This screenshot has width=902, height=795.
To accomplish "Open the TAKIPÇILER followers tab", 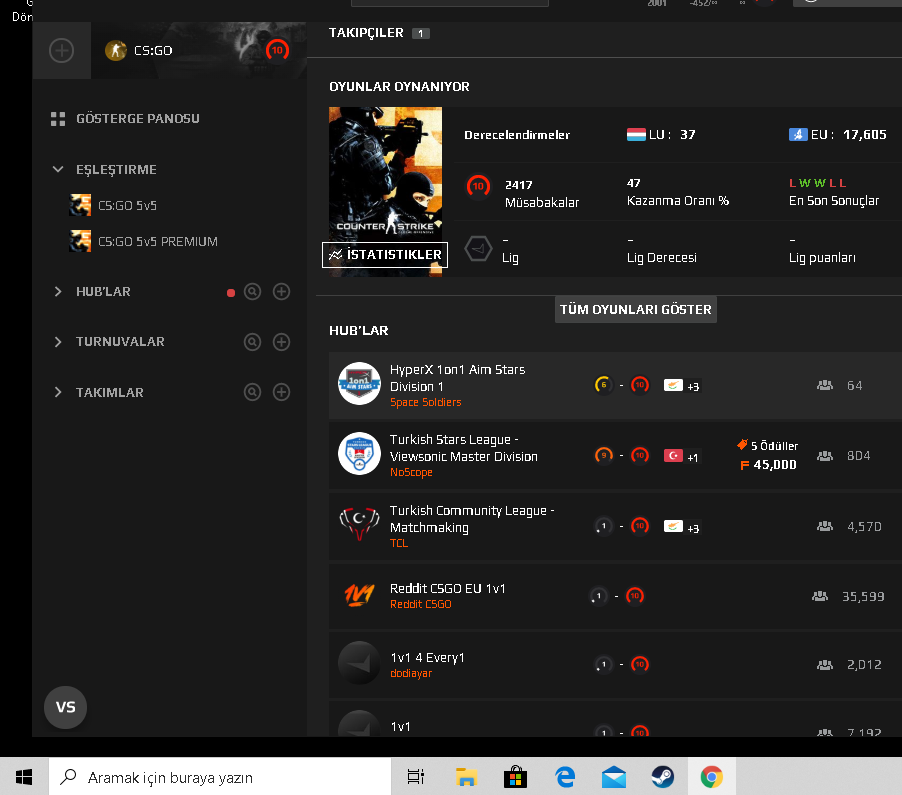I will [379, 33].
